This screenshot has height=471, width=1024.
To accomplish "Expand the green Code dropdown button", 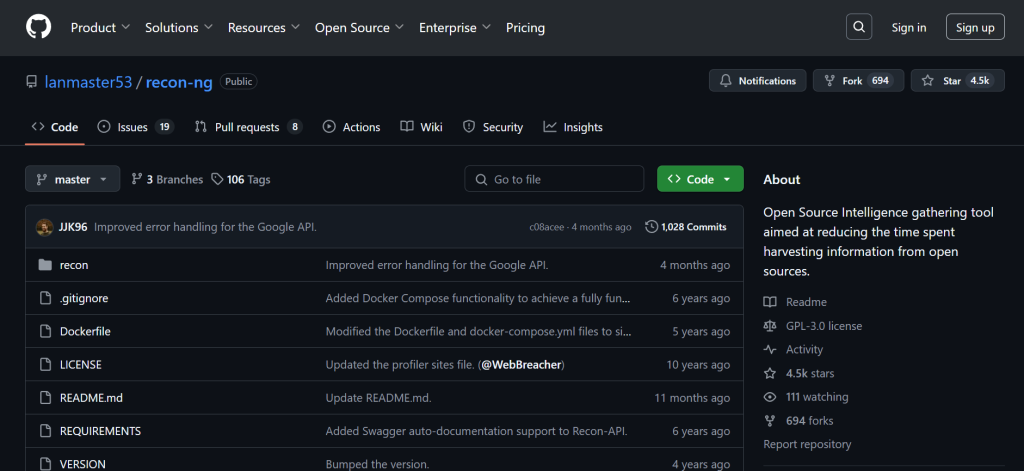I will (700, 180).
